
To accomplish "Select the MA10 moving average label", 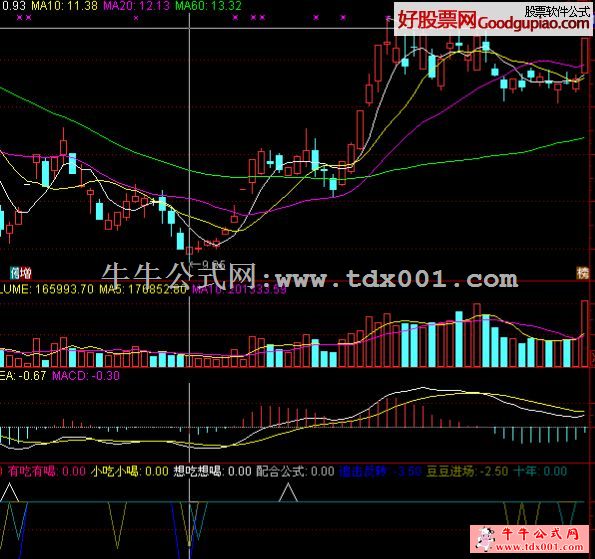I will [65, 6].
